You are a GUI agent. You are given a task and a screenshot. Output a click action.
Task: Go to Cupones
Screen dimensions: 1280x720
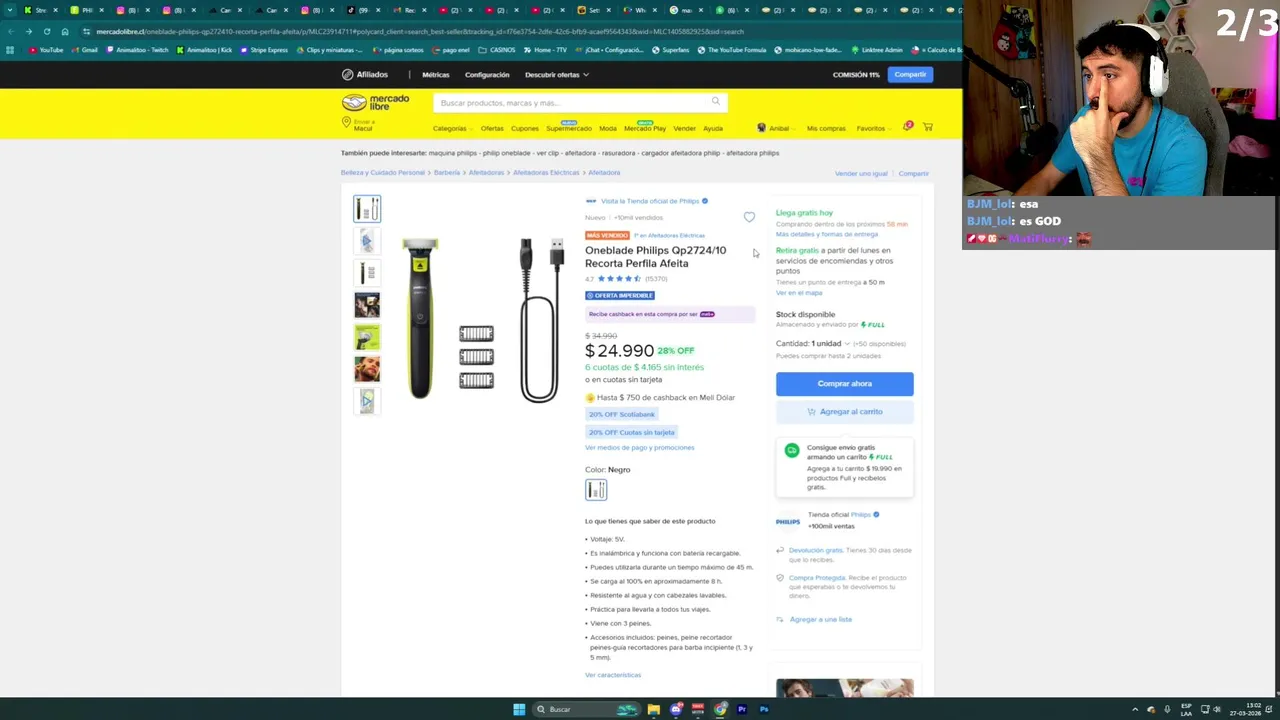click(x=525, y=128)
